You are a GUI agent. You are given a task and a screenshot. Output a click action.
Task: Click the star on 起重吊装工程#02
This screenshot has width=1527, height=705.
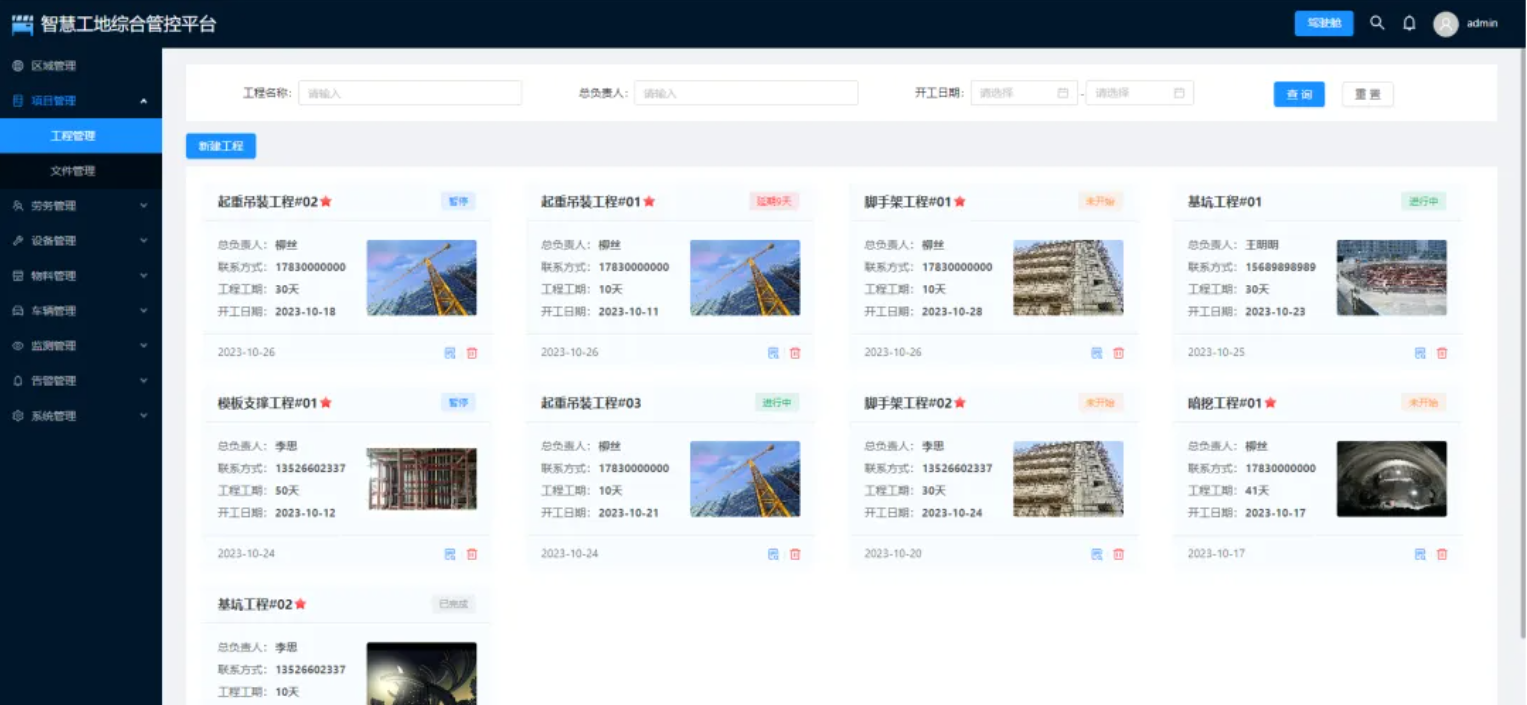pyautogui.click(x=326, y=202)
